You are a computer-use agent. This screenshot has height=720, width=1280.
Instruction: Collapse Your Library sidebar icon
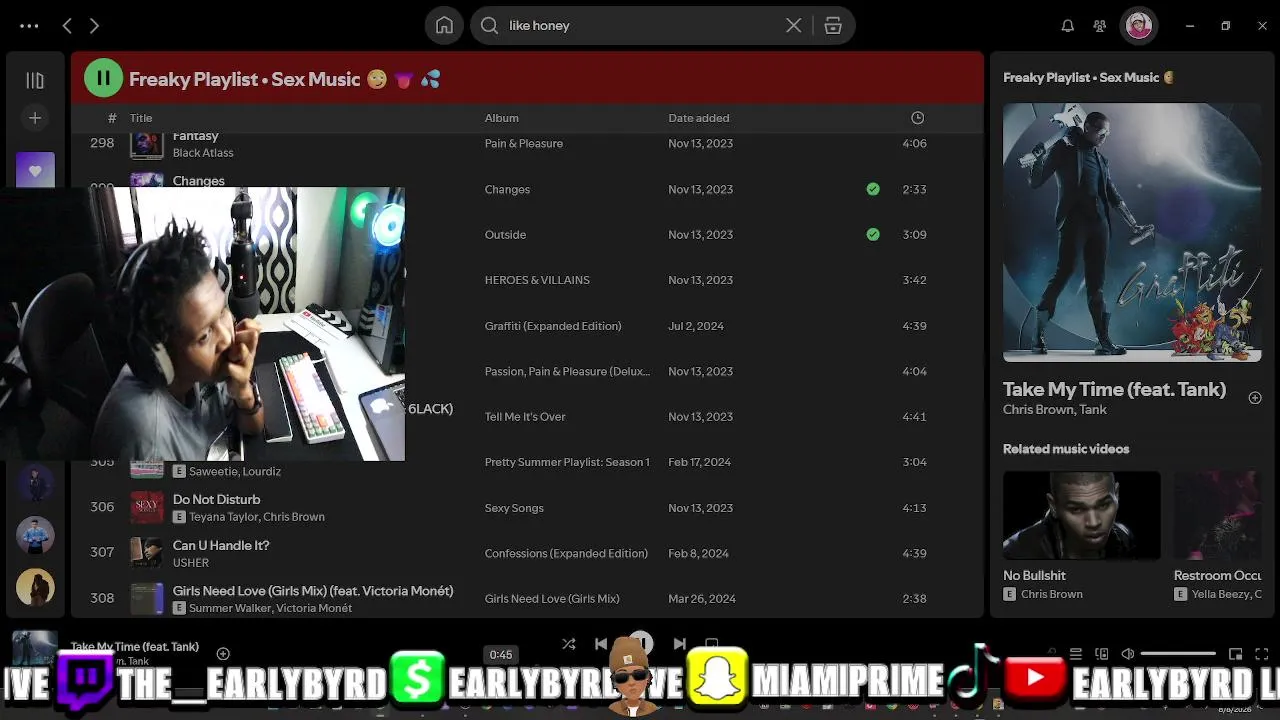[35, 80]
